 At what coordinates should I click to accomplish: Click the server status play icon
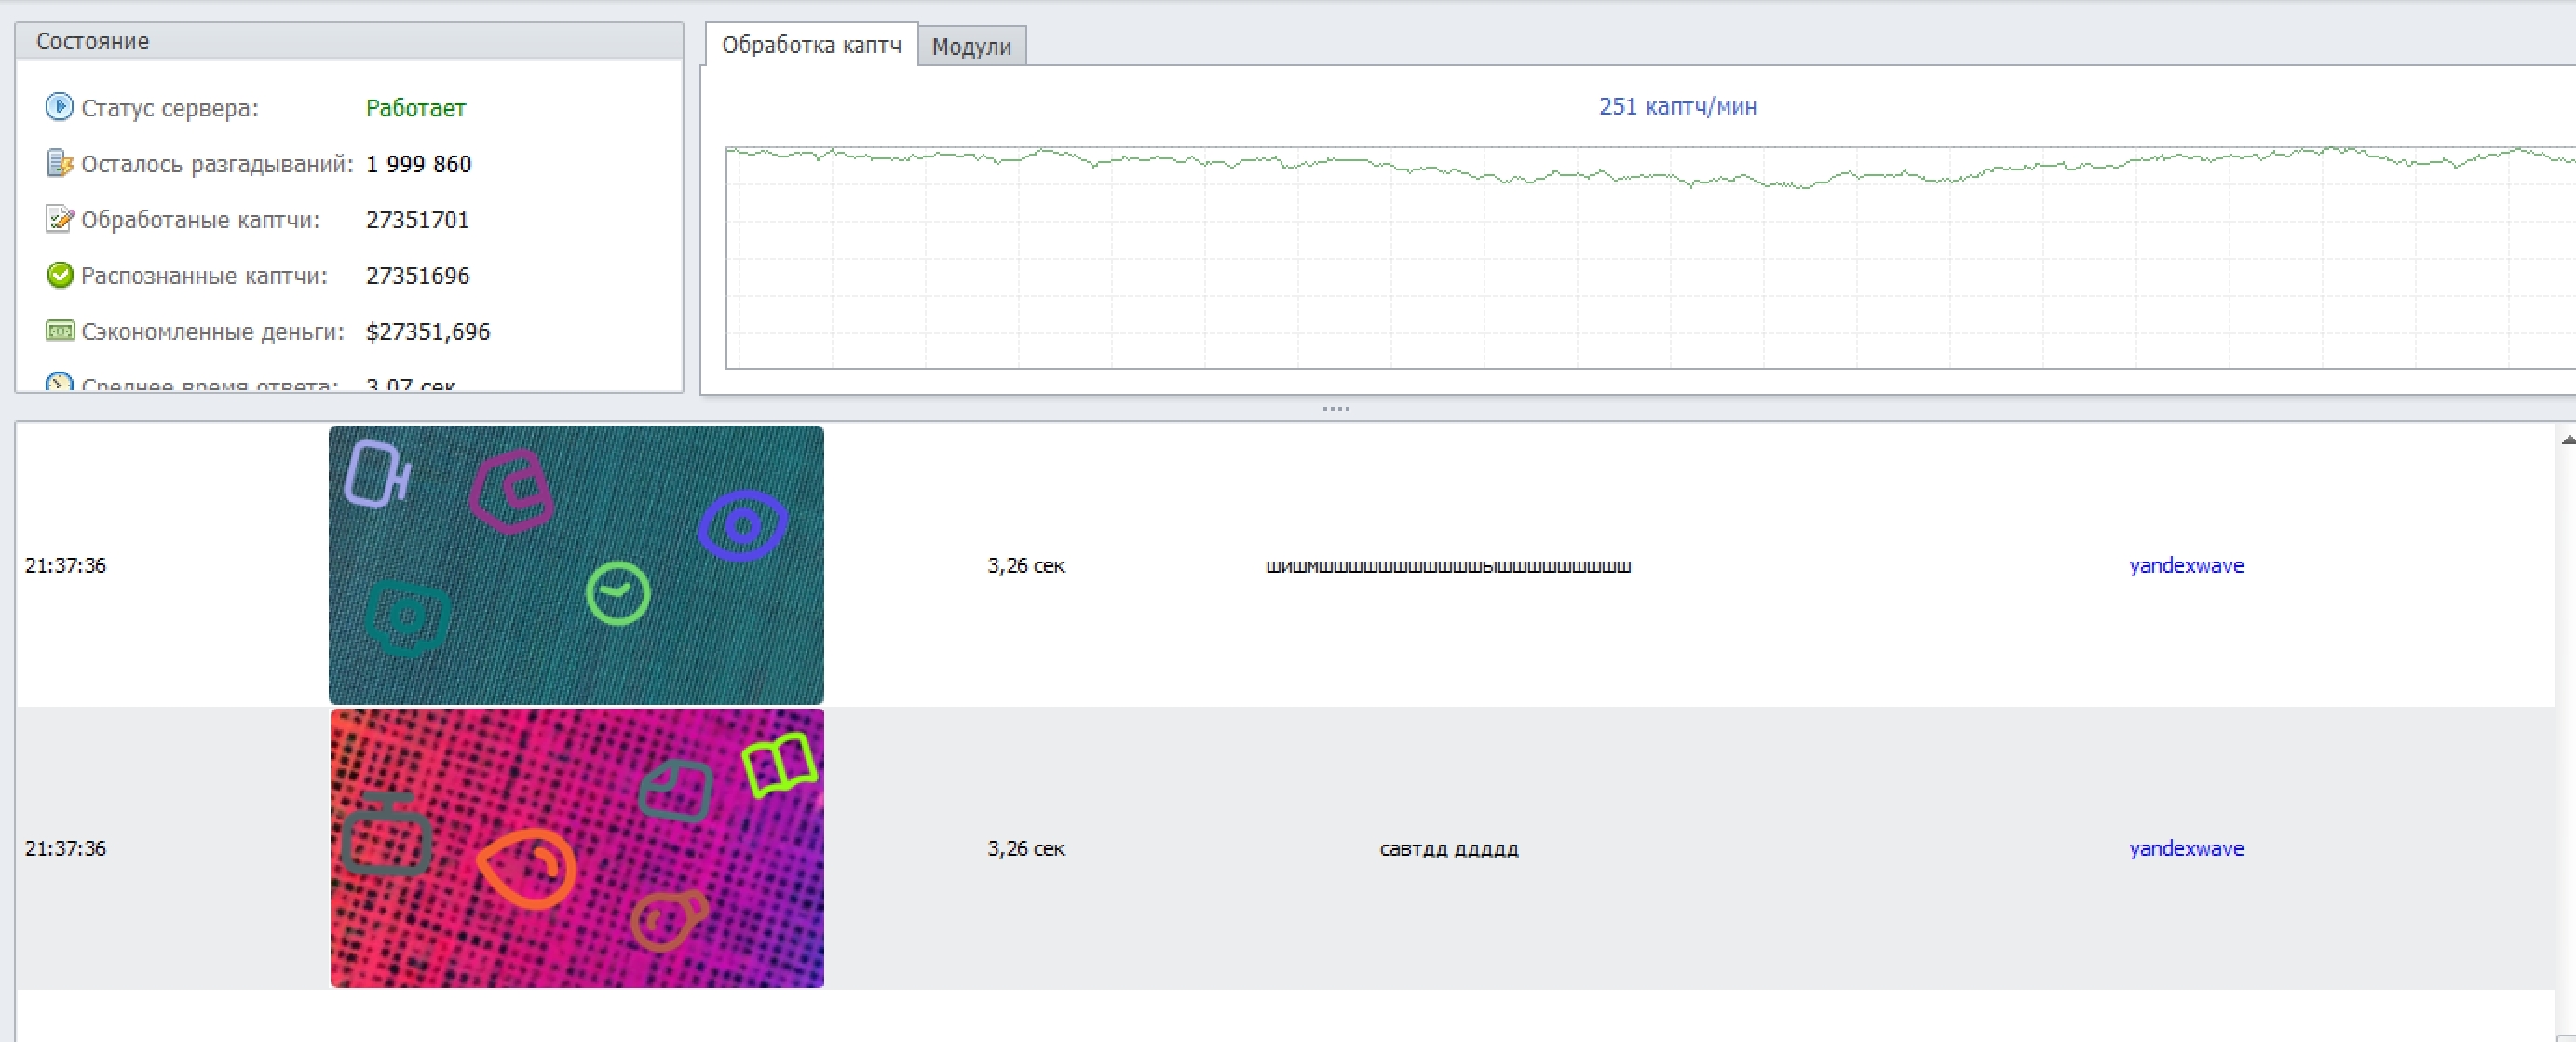click(x=59, y=106)
